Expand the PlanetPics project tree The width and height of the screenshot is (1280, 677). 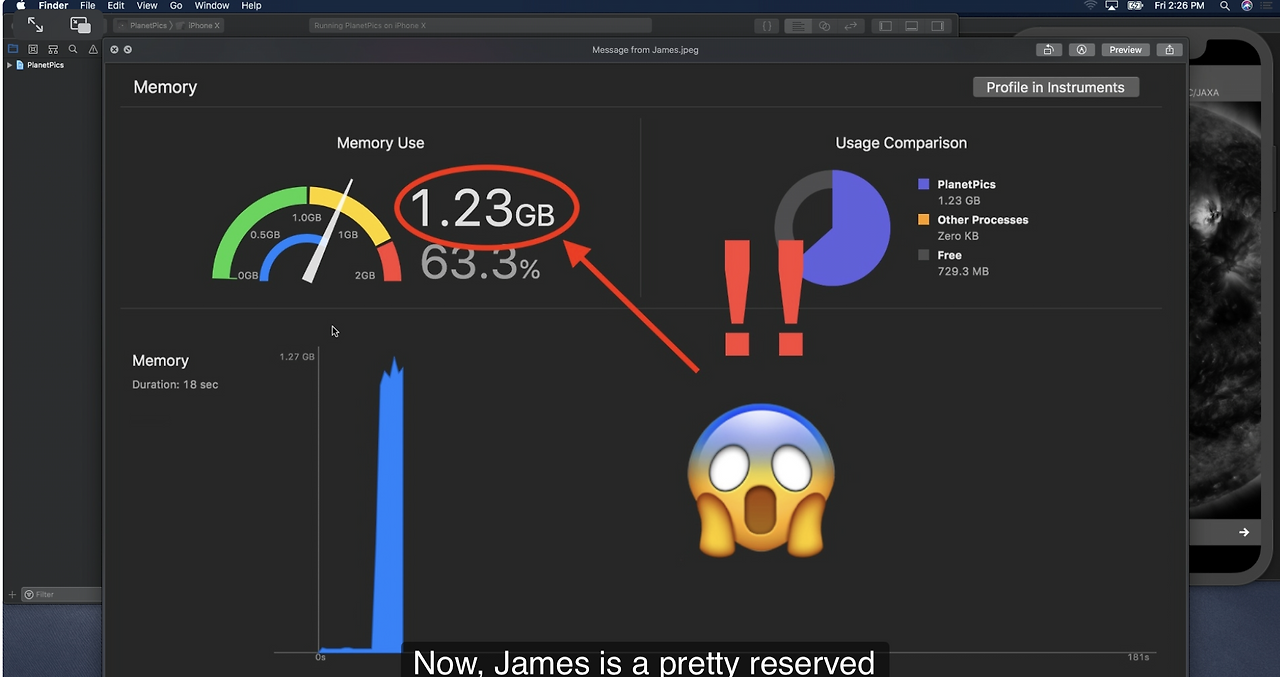point(10,65)
